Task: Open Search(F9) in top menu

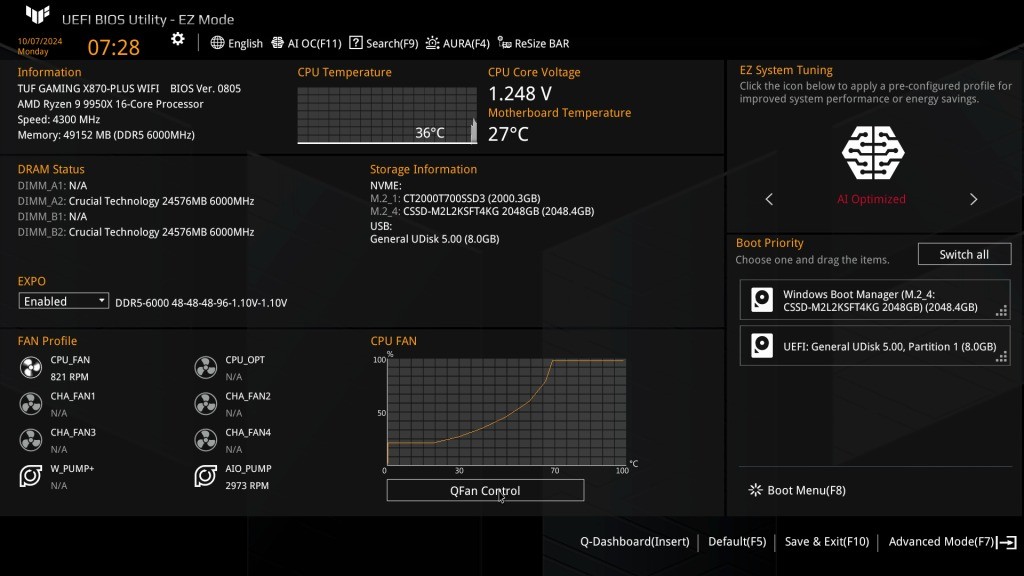Action: (x=383, y=43)
